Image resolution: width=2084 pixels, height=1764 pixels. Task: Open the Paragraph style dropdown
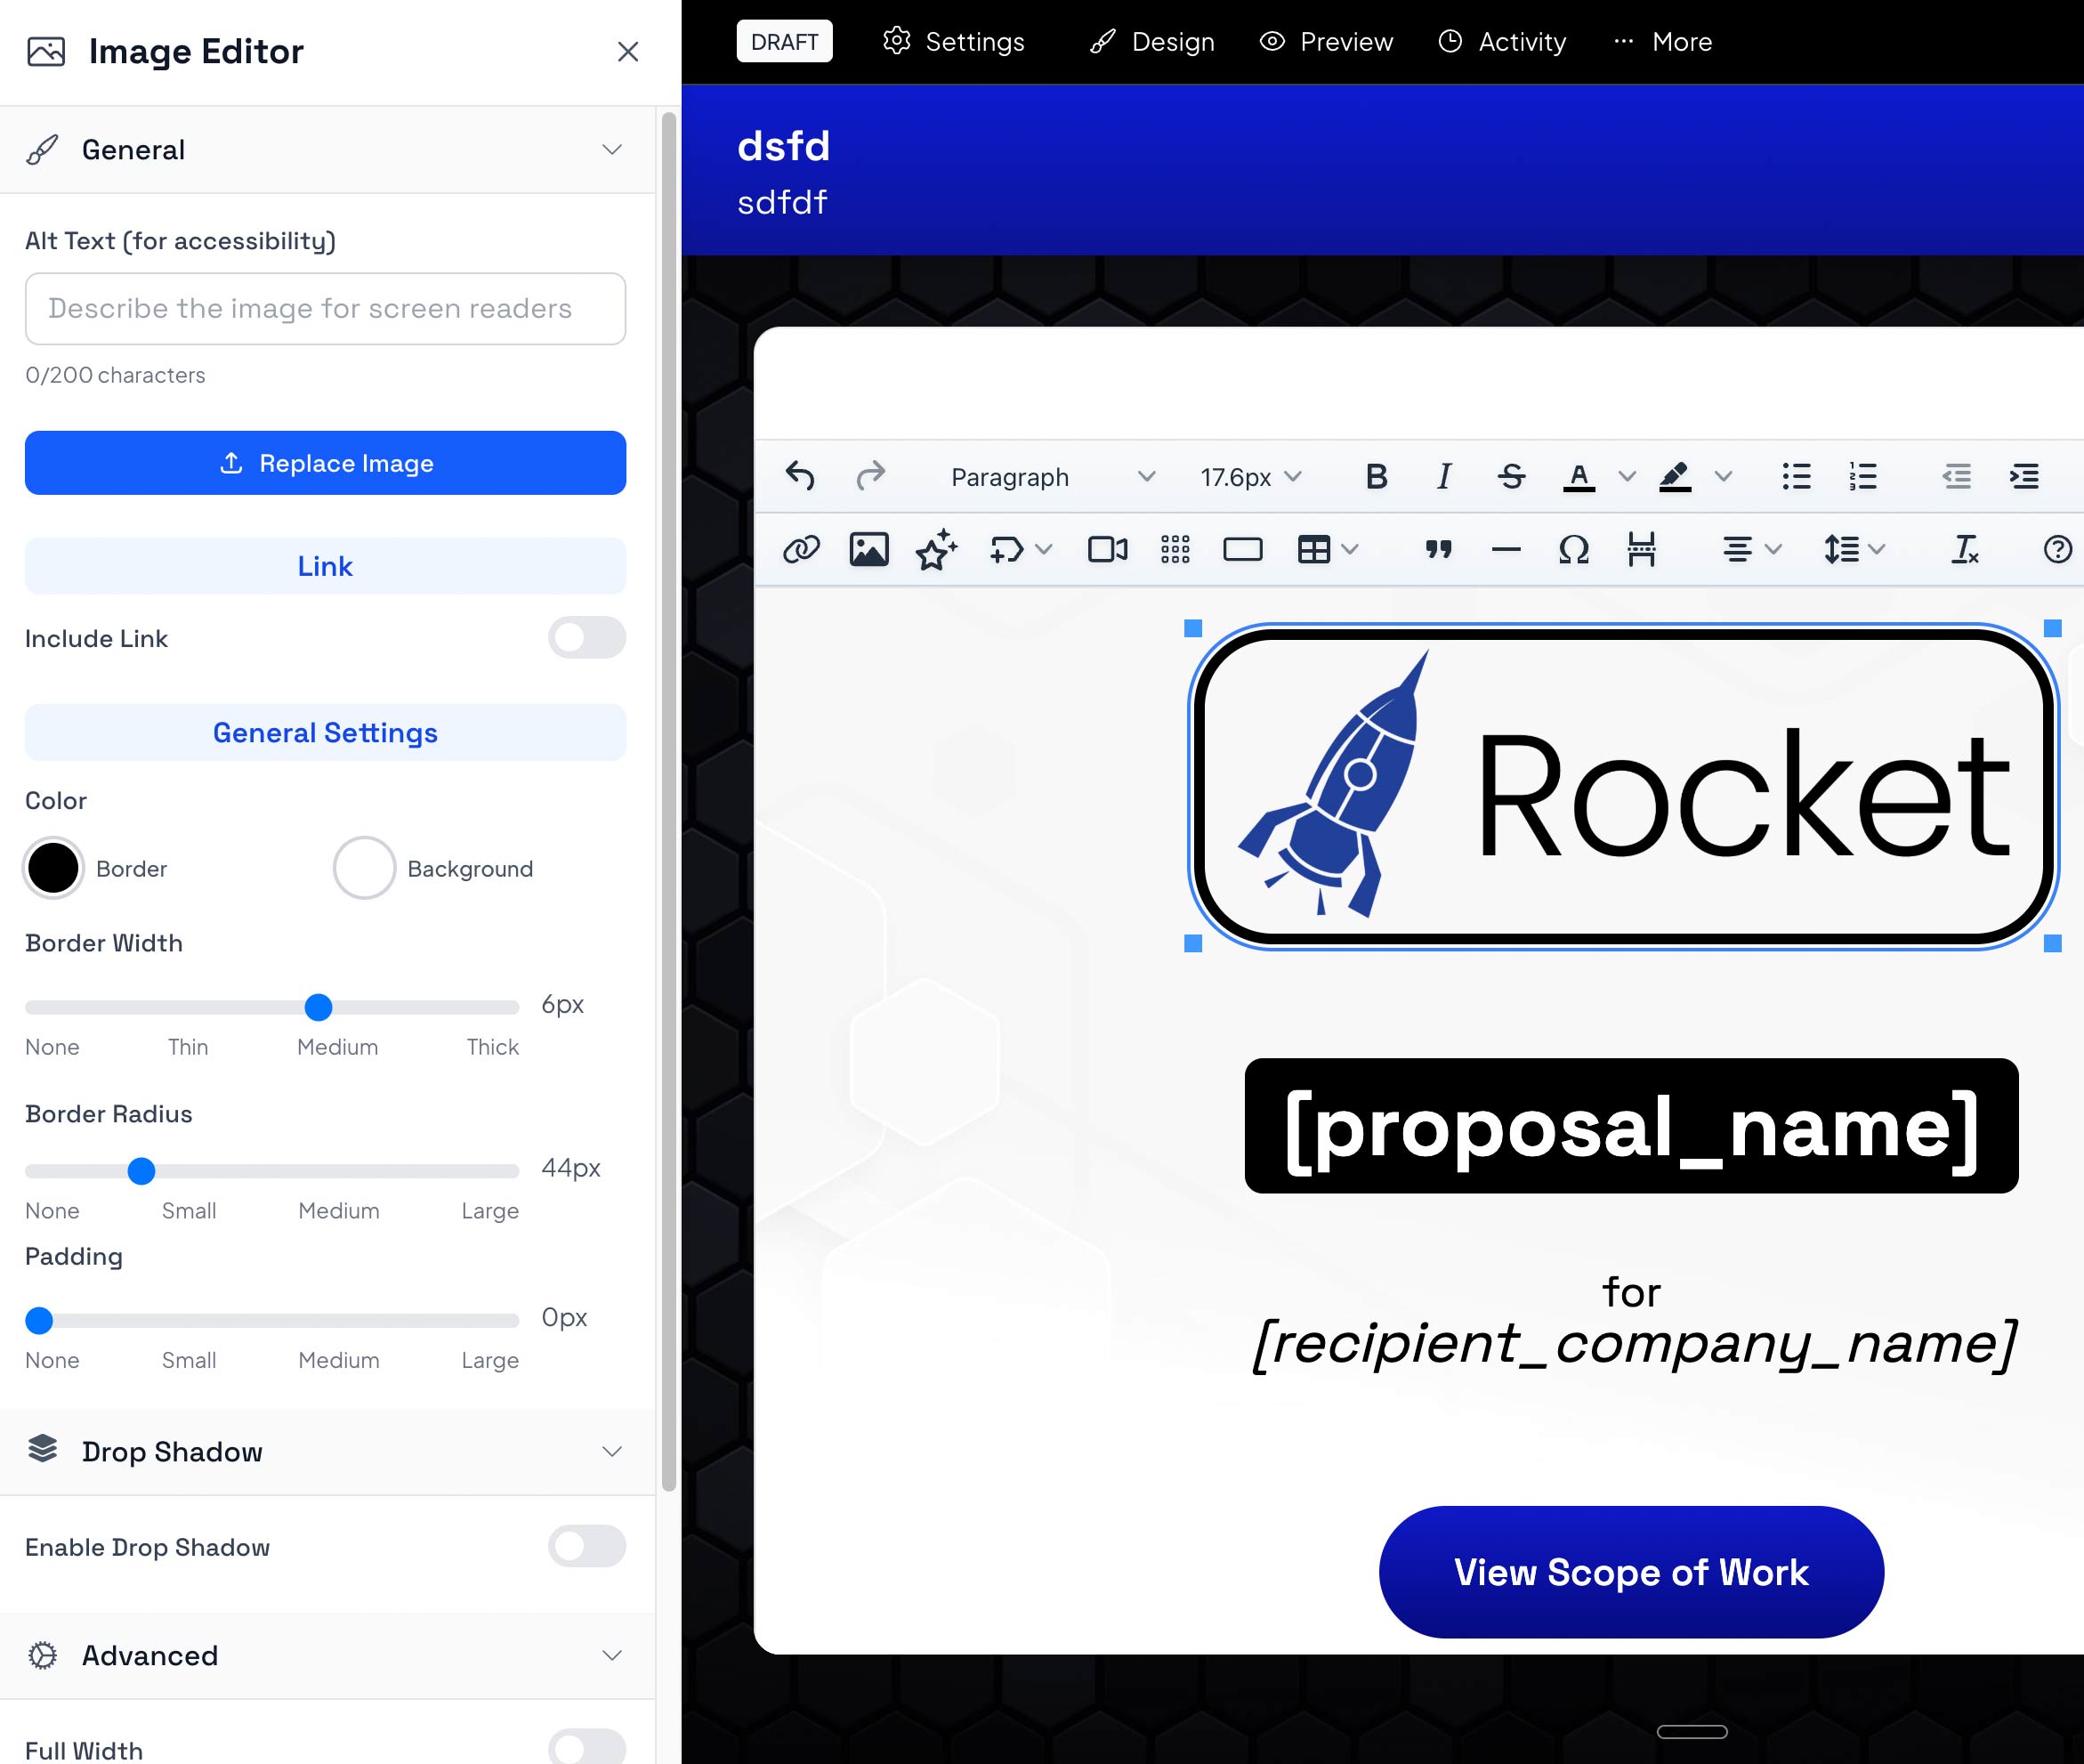pyautogui.click(x=1048, y=477)
